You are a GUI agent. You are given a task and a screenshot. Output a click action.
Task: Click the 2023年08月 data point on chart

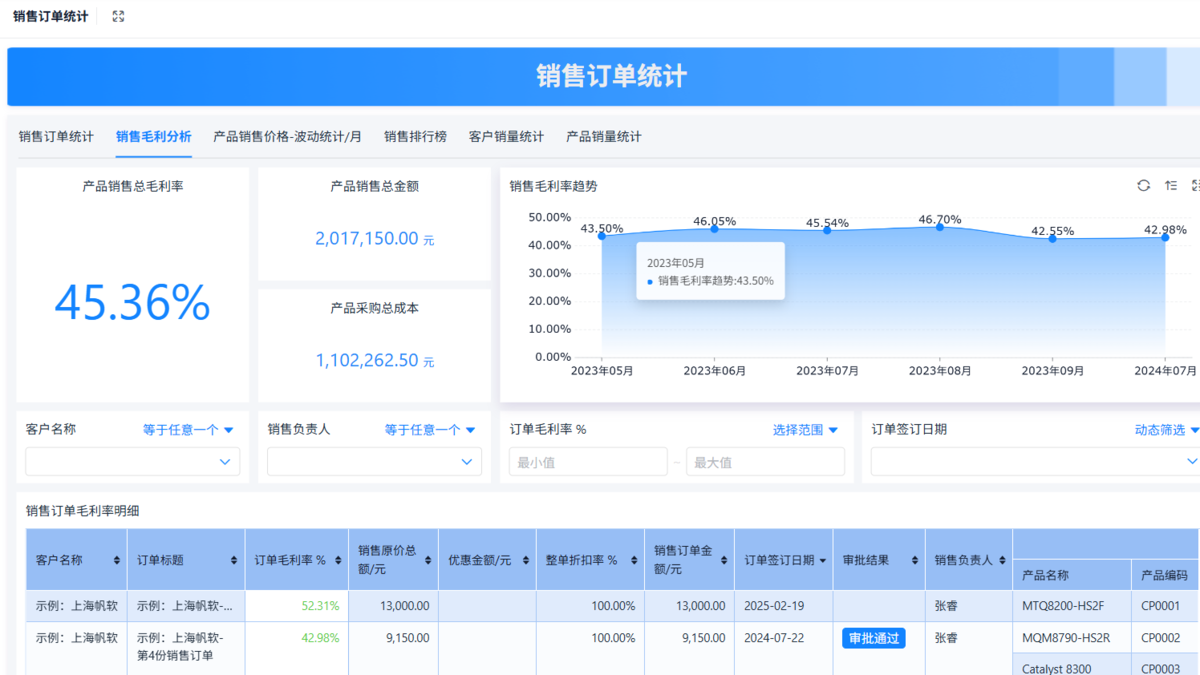[x=939, y=228]
